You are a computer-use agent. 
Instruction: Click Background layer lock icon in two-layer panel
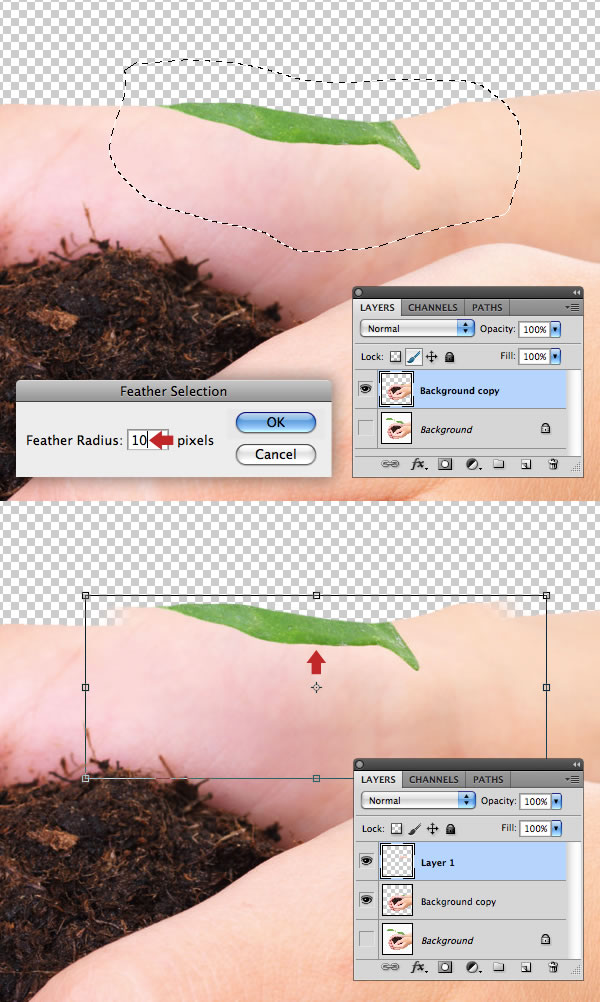[546, 429]
